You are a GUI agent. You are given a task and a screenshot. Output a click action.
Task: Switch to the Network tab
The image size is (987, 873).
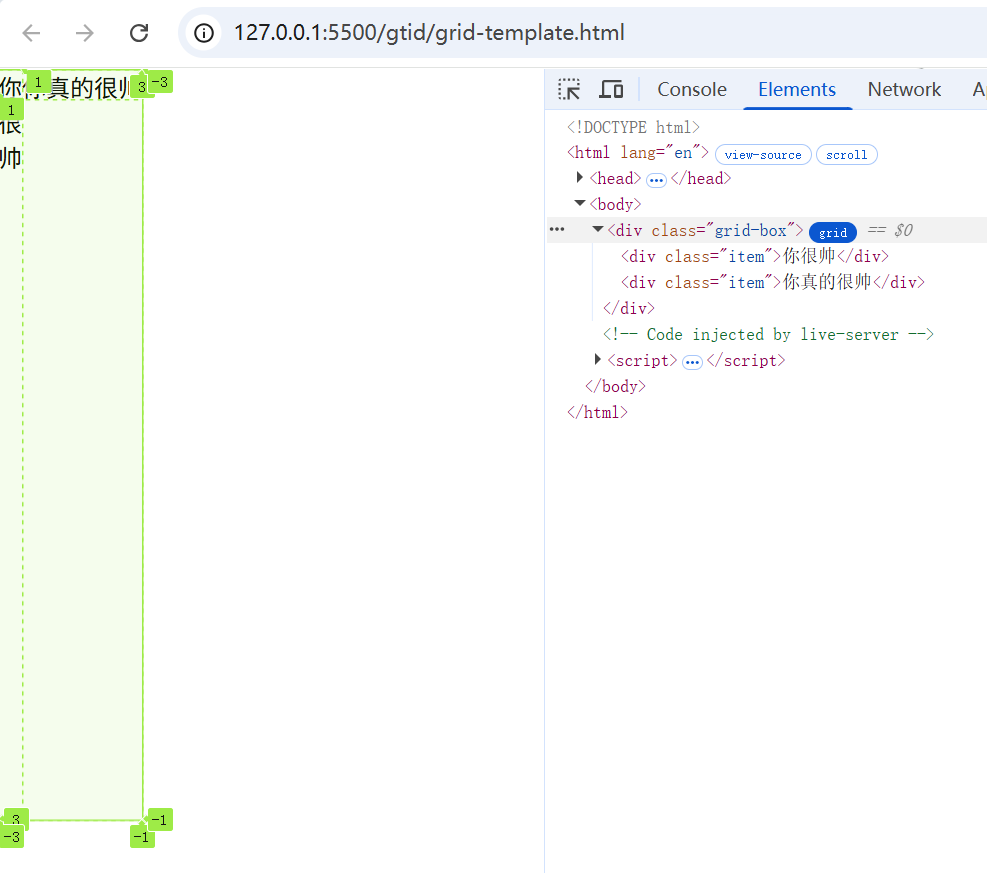[x=904, y=89]
